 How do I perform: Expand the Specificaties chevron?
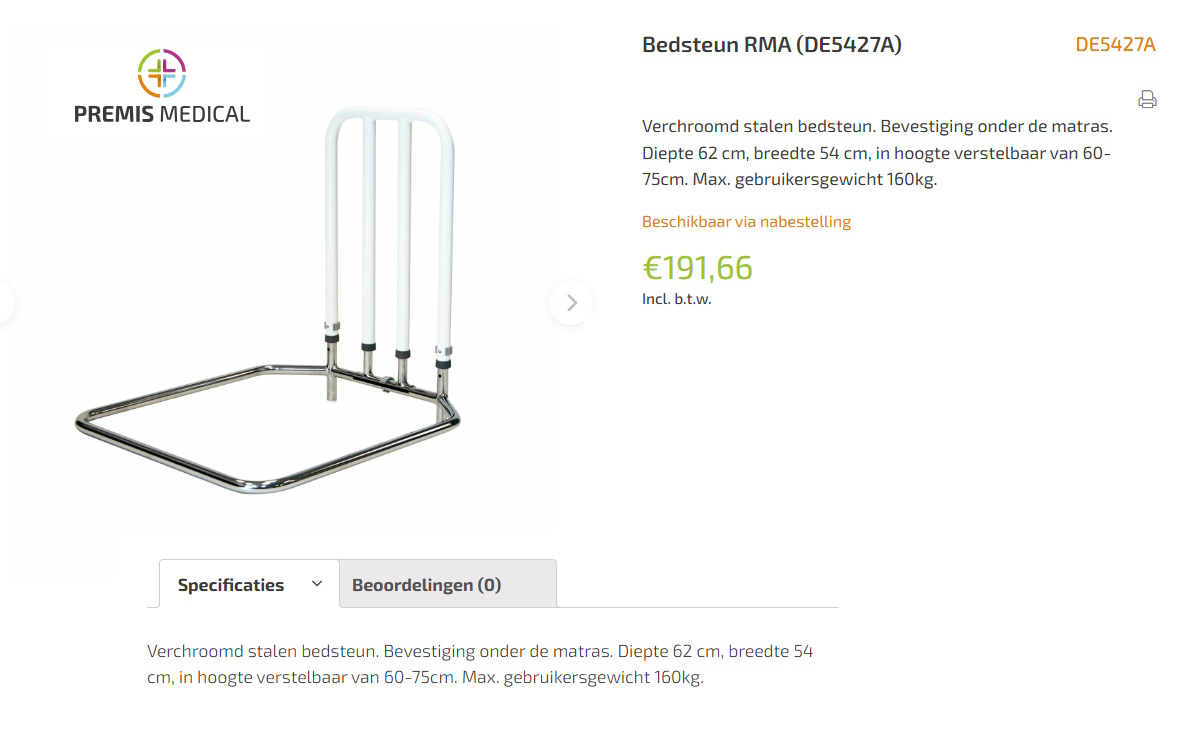click(x=317, y=584)
